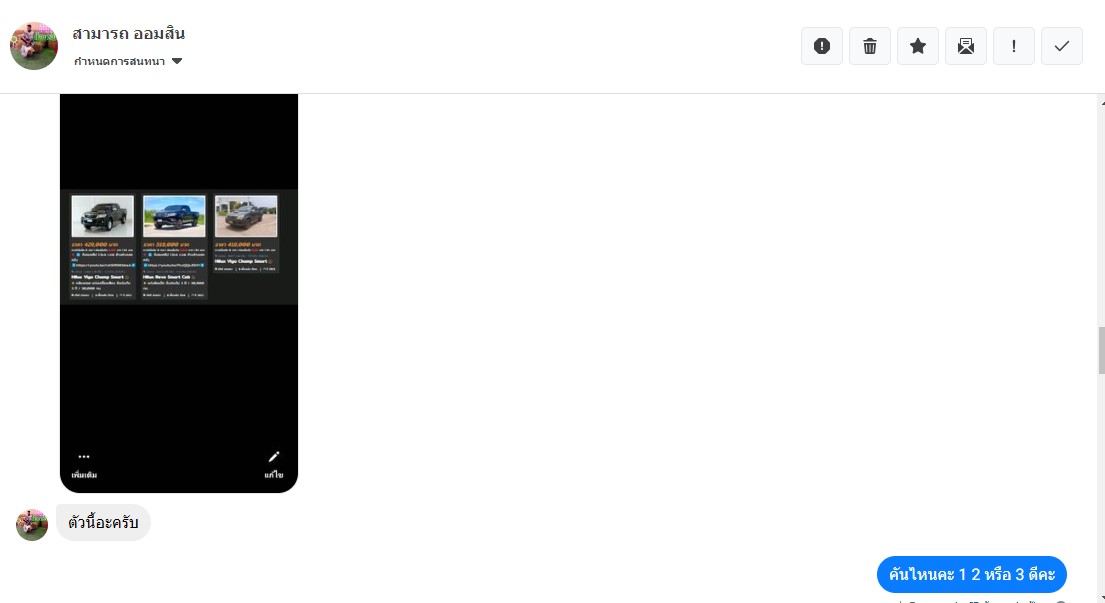Select the ตัวนี้อะครับ message bubble
The width and height of the screenshot is (1105, 603).
103,523
